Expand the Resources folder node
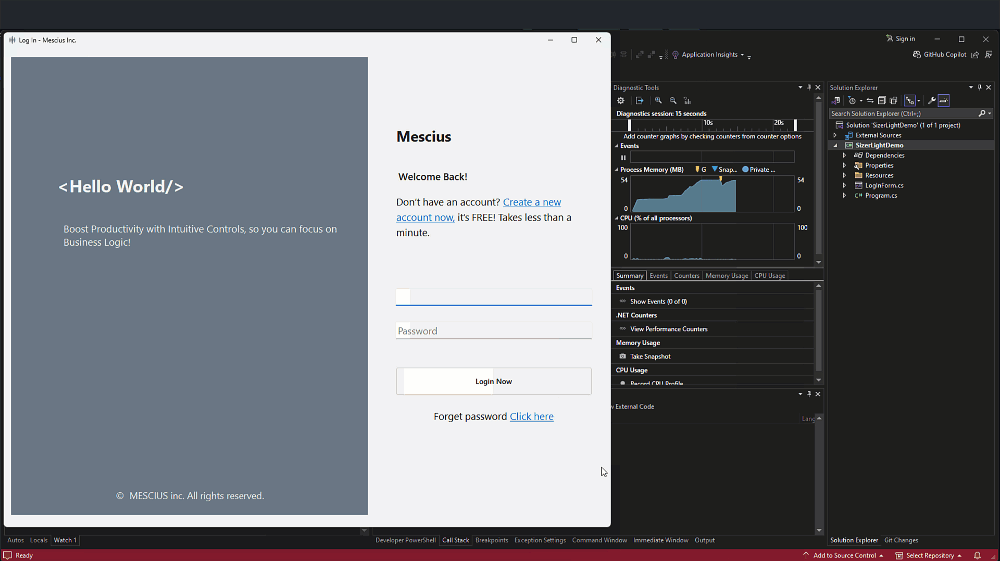1000x561 pixels. [844, 175]
